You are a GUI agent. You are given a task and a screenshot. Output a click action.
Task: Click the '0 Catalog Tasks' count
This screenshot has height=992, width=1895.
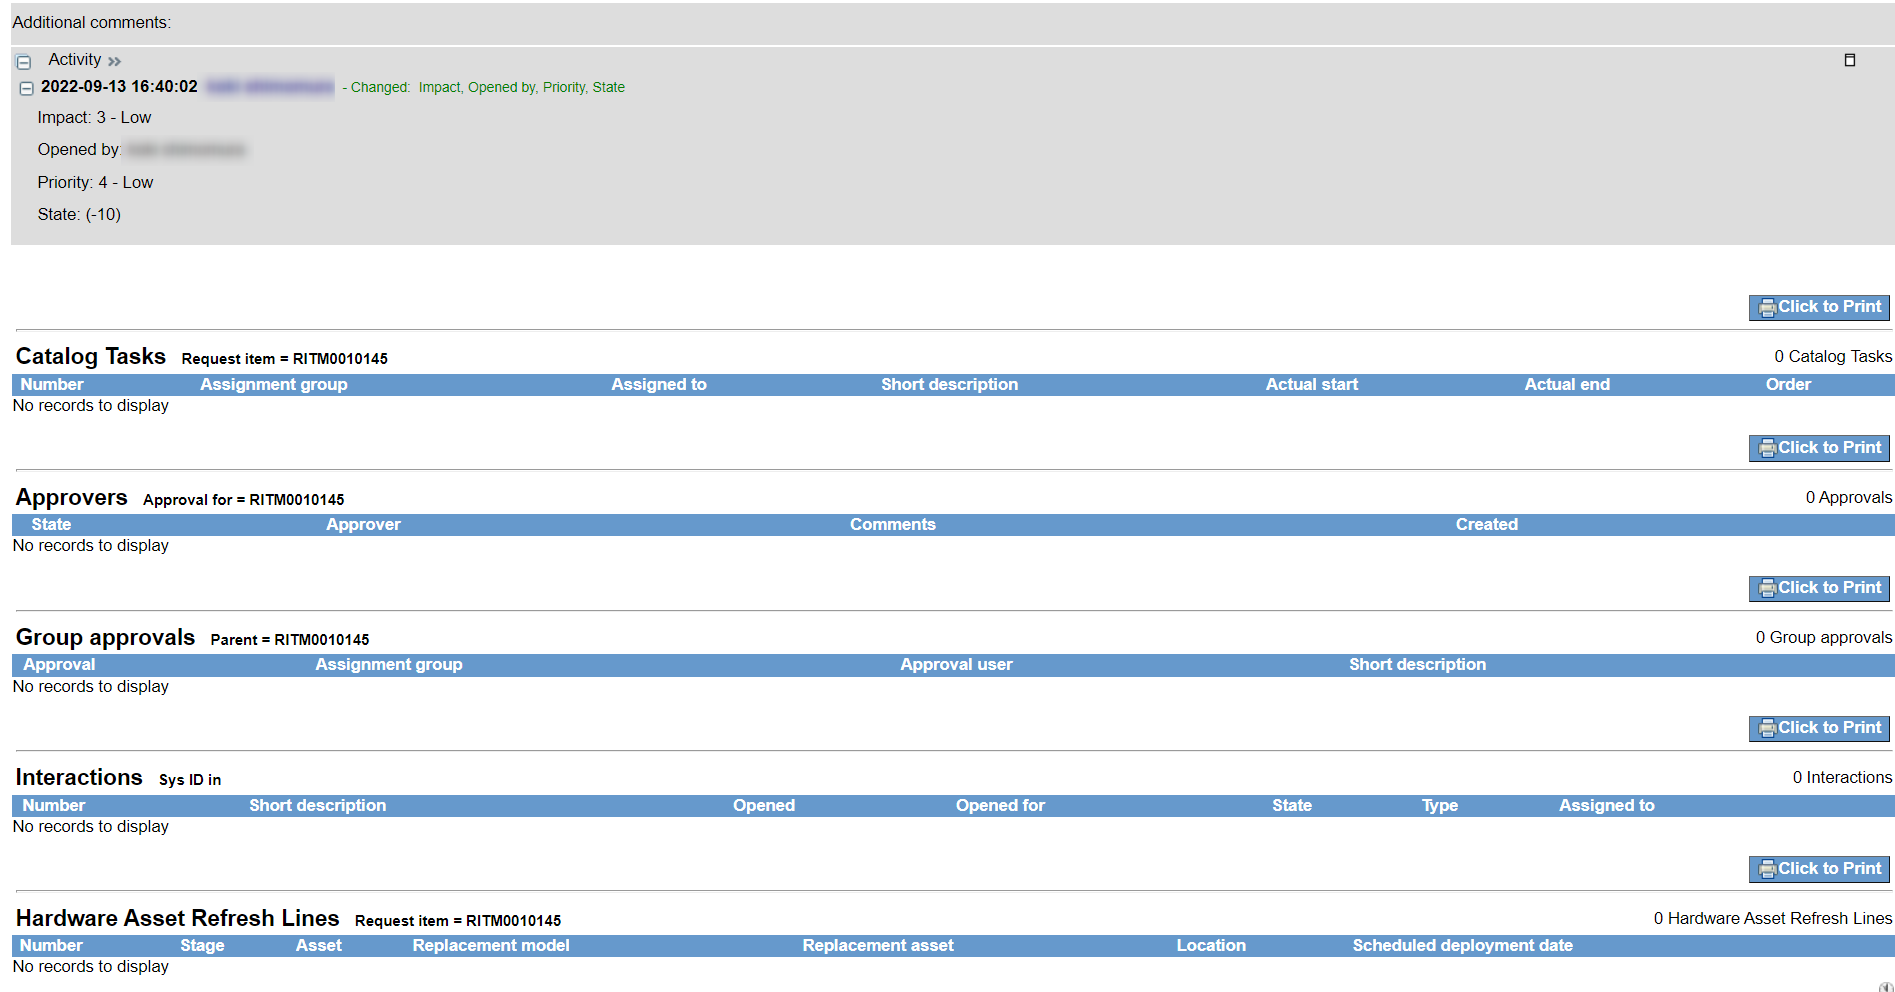click(x=1833, y=356)
